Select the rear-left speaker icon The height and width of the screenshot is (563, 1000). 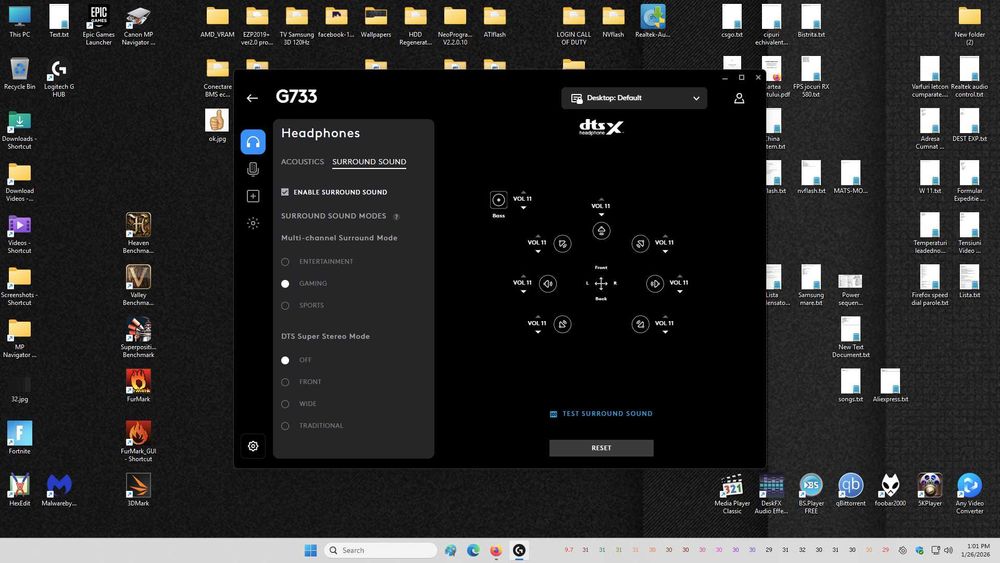(562, 325)
